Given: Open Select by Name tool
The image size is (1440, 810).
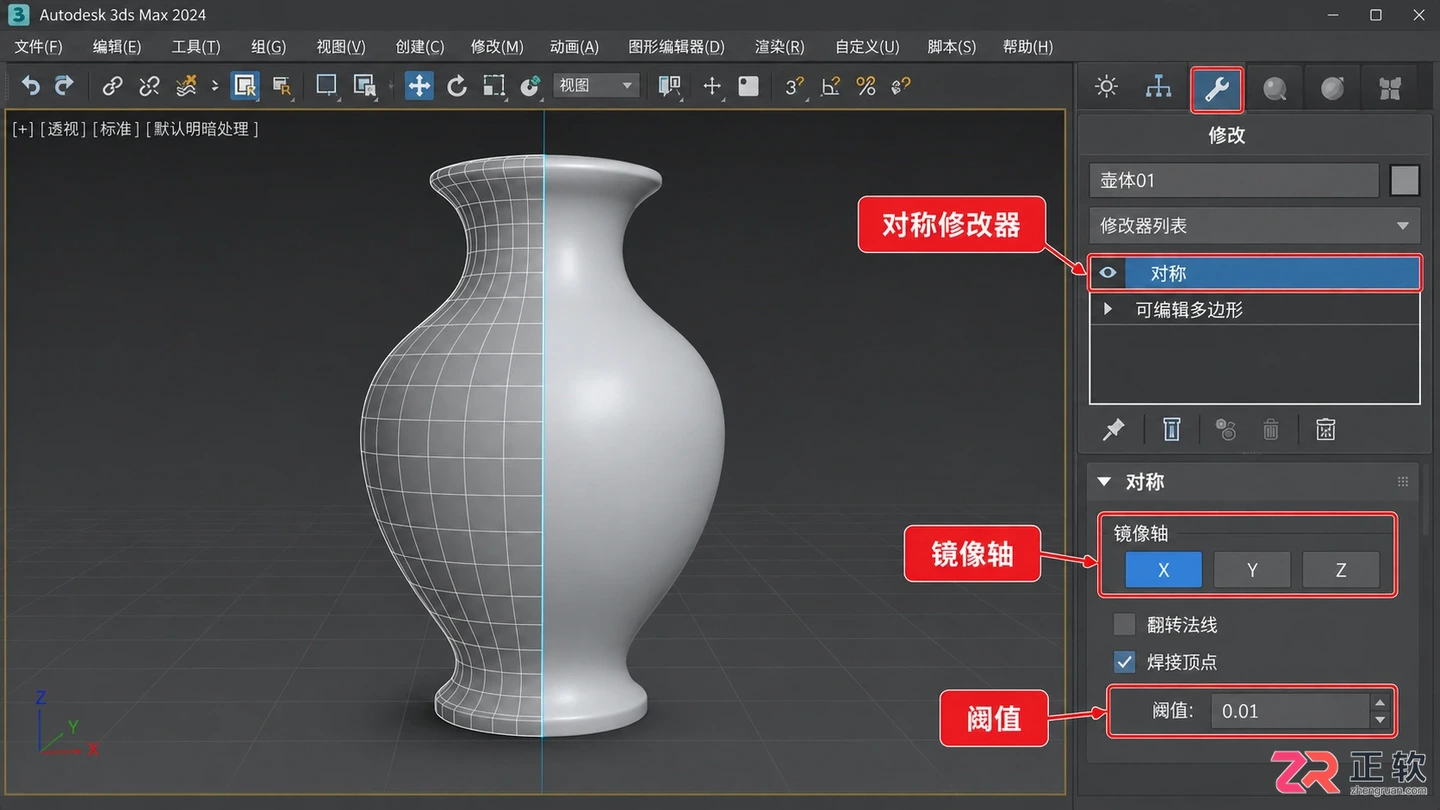Looking at the screenshot, I should click(x=282, y=86).
